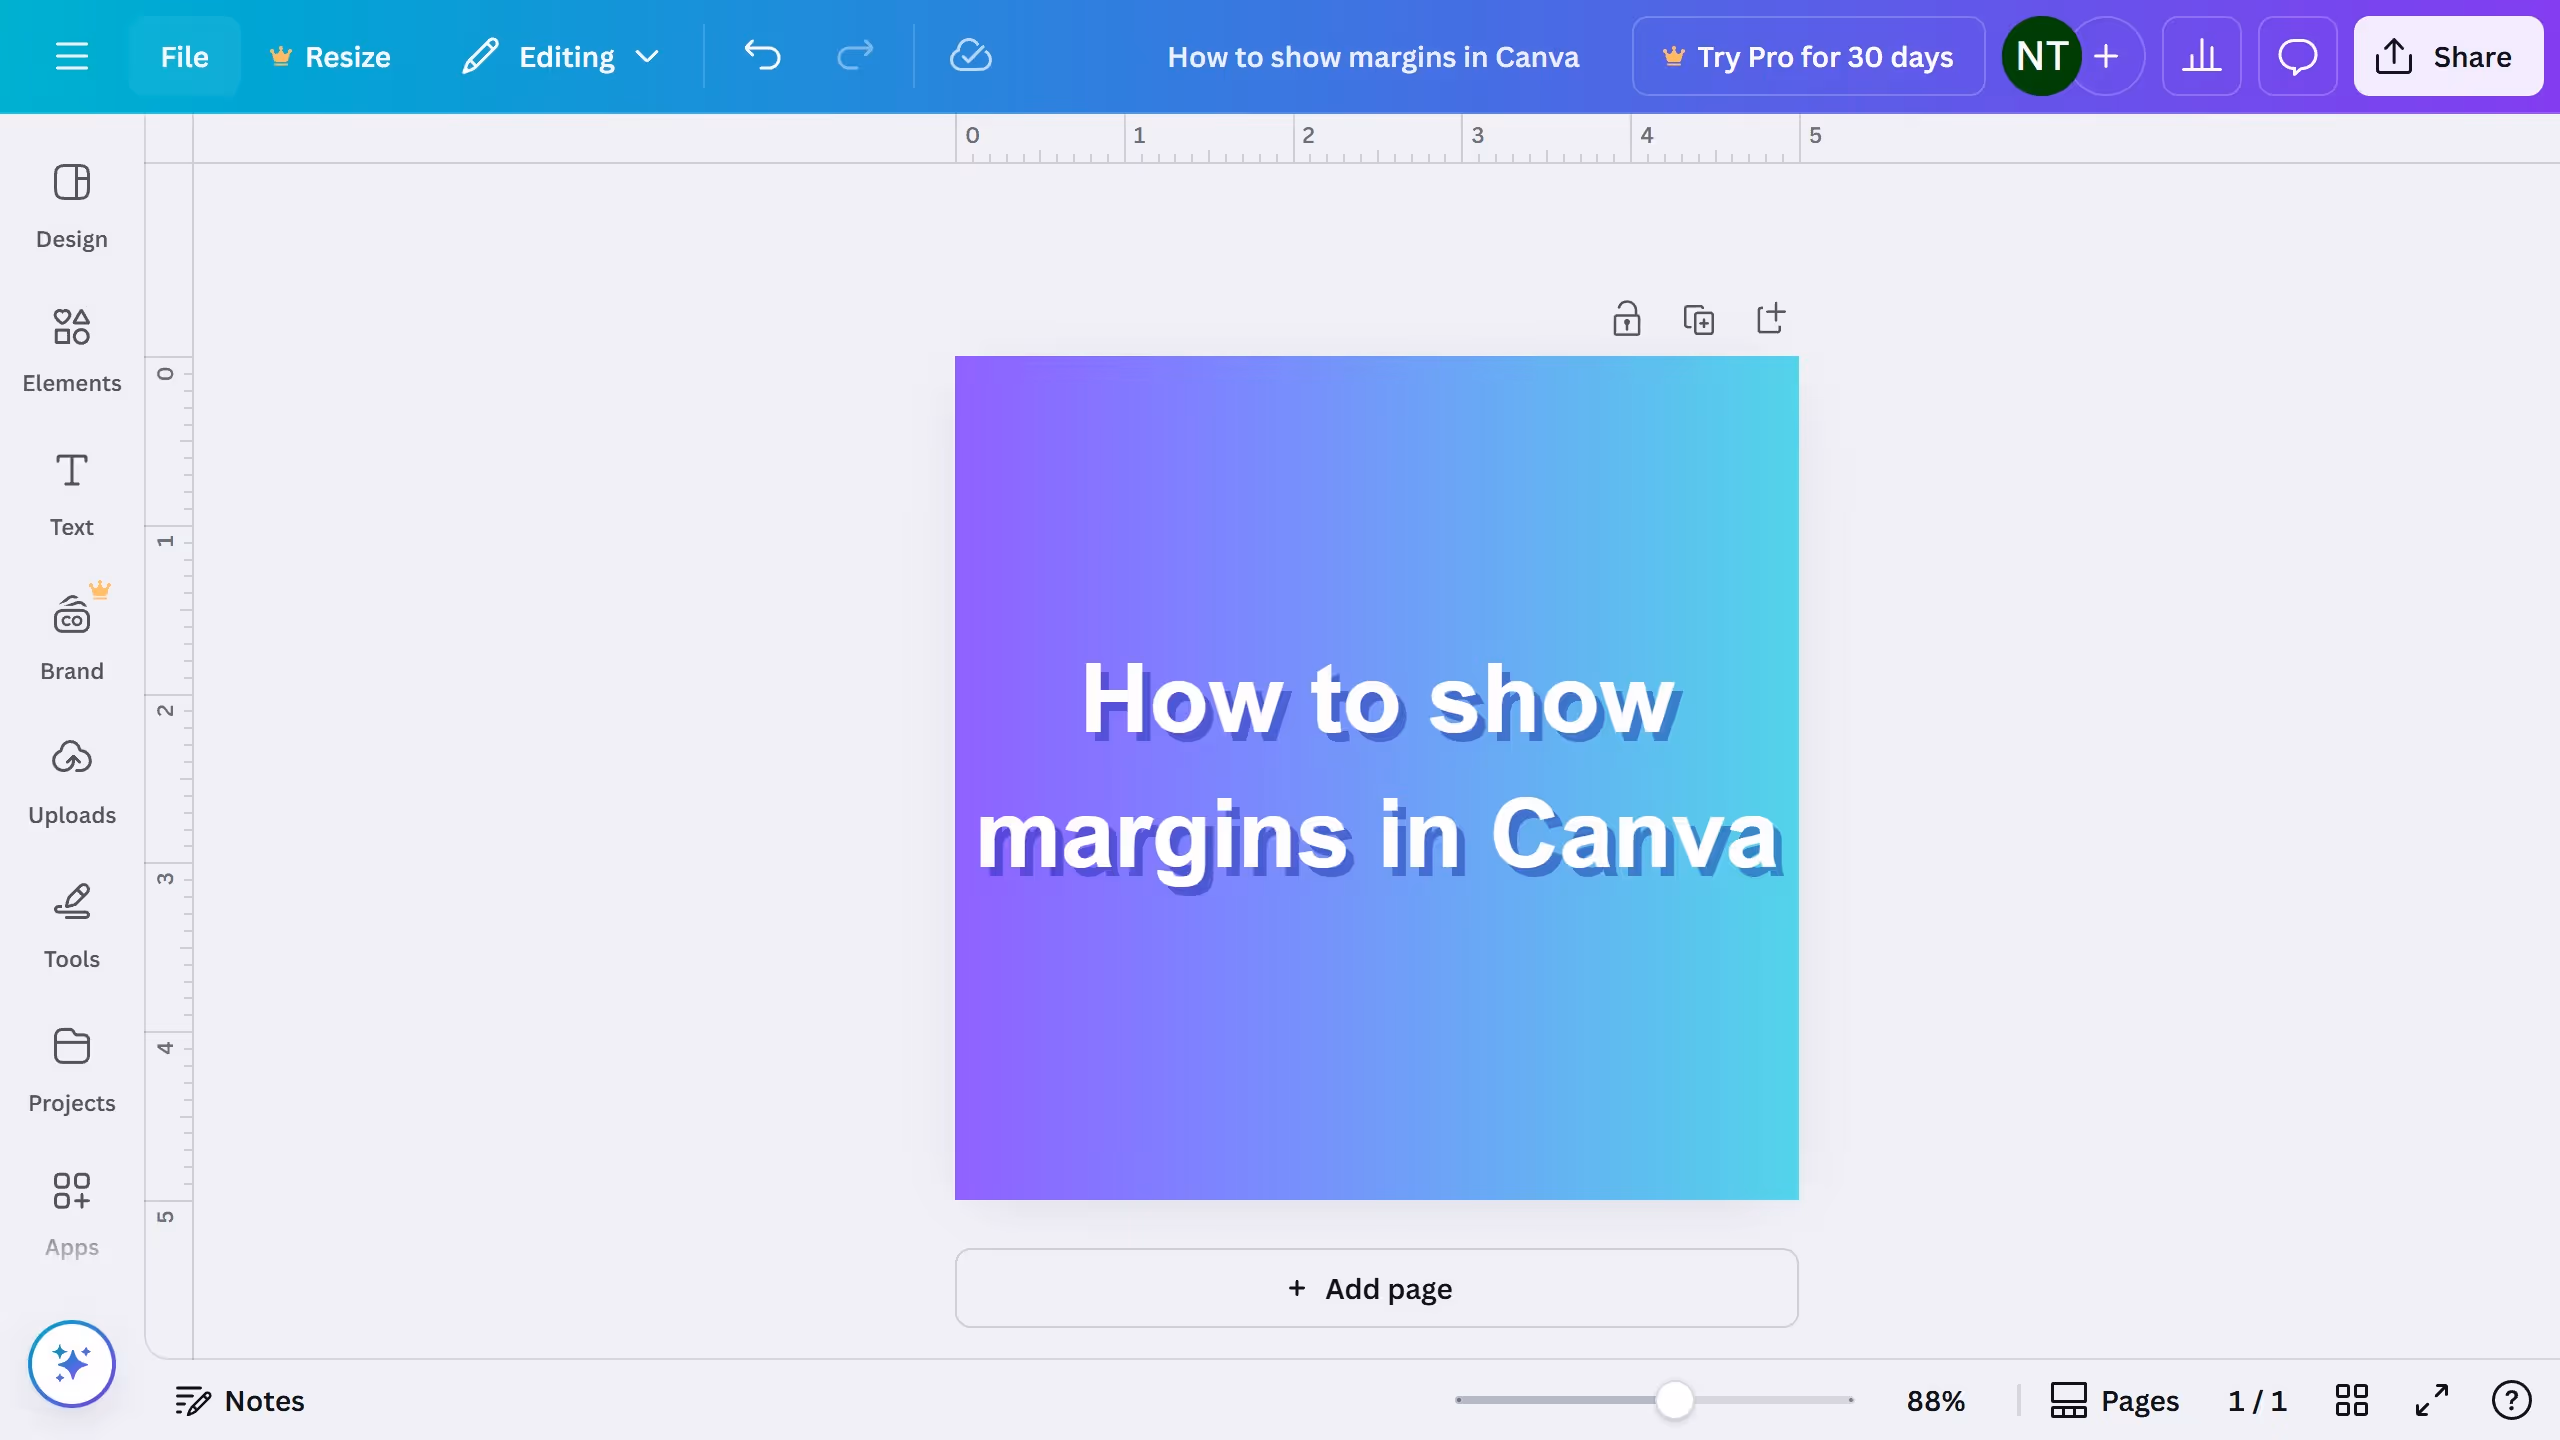The width and height of the screenshot is (2560, 1440).
Task: Open the comments speech bubble
Action: [2297, 56]
